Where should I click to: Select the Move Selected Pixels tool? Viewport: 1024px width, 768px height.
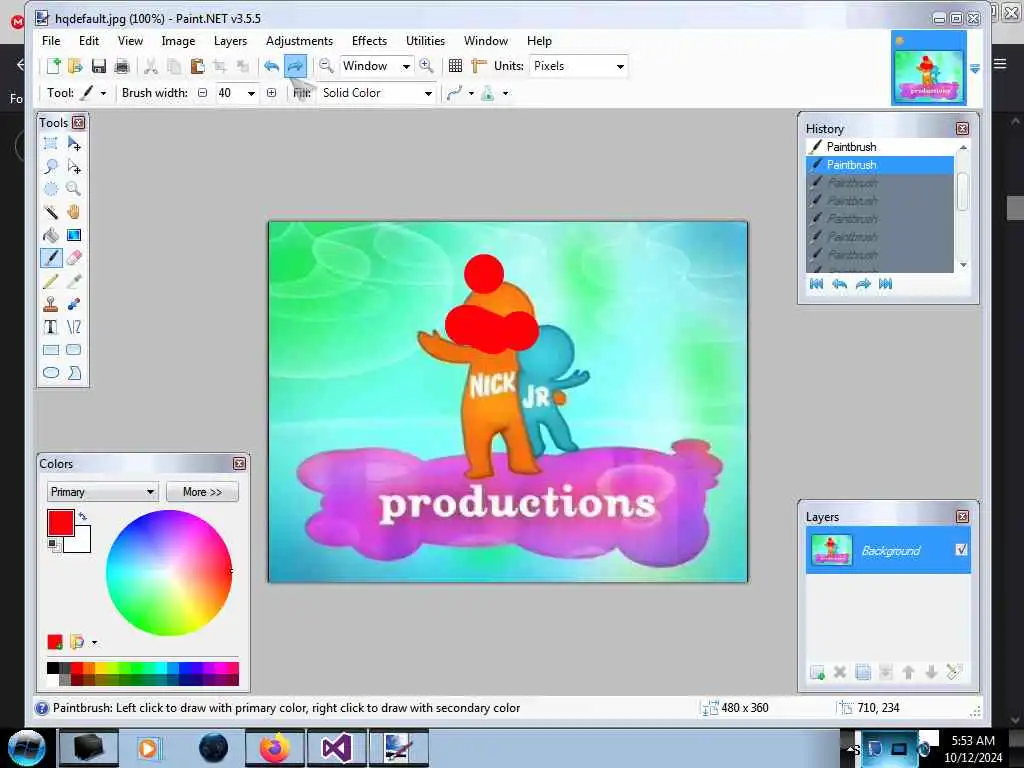[x=74, y=143]
